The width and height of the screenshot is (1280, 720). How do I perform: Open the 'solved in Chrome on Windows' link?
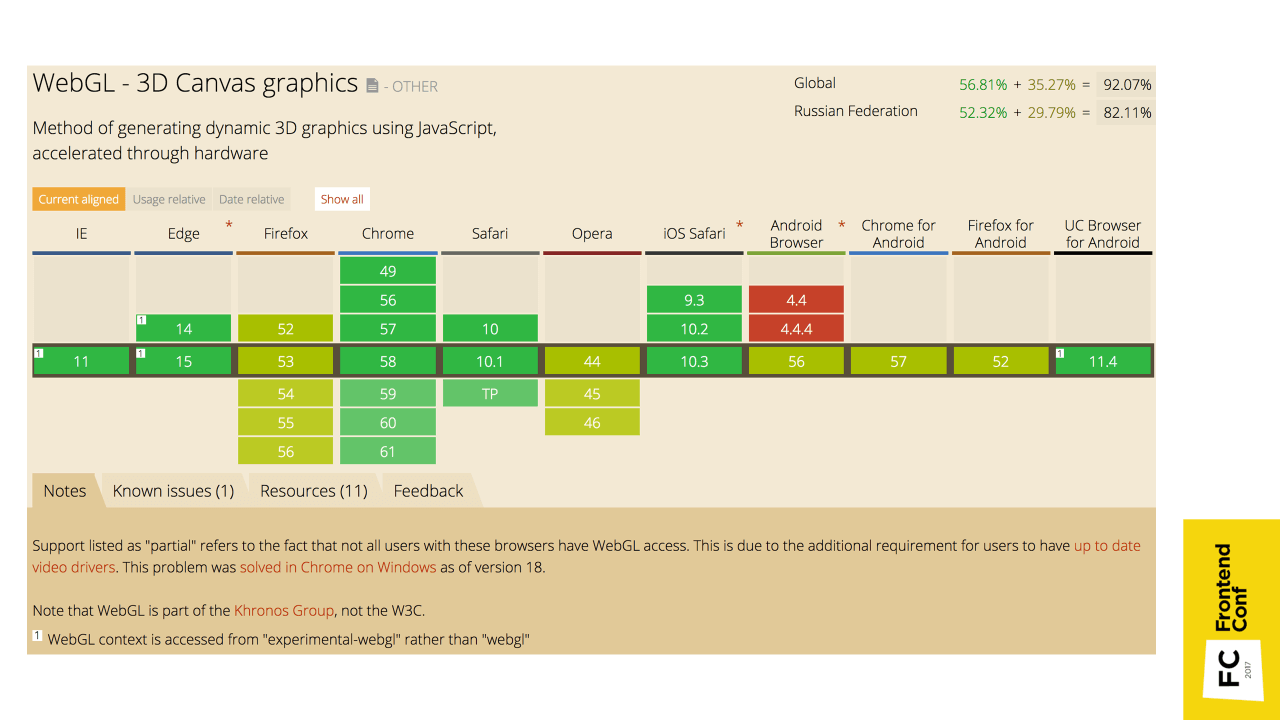point(338,567)
